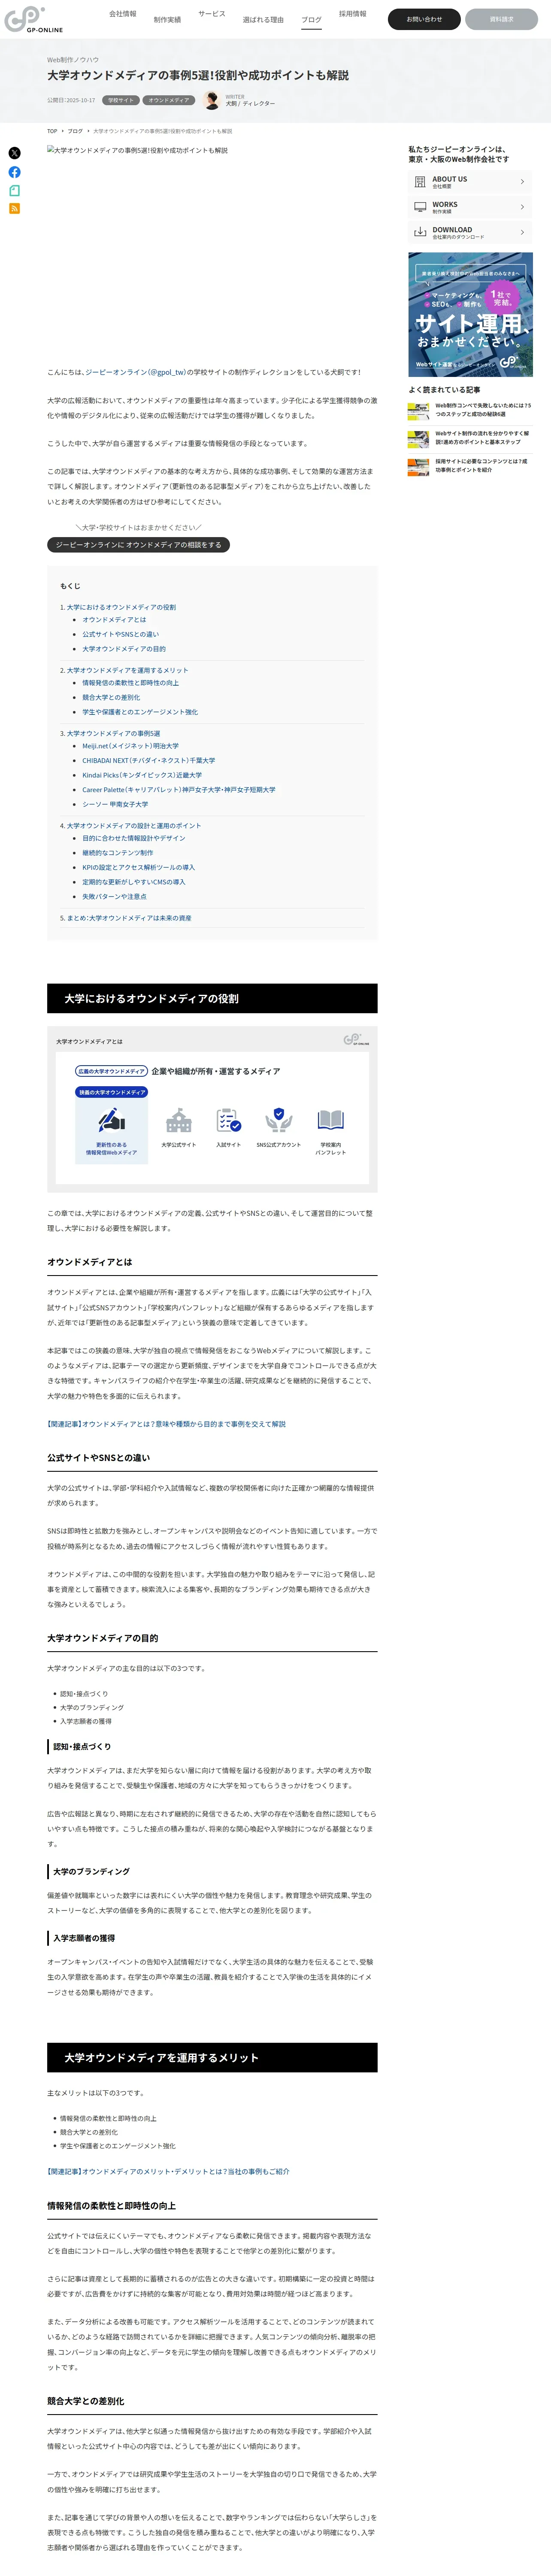Image resolution: width=551 pixels, height=2576 pixels.
Task: Jump to Kindai Picks 近畿大学 in contents
Action: (142, 775)
